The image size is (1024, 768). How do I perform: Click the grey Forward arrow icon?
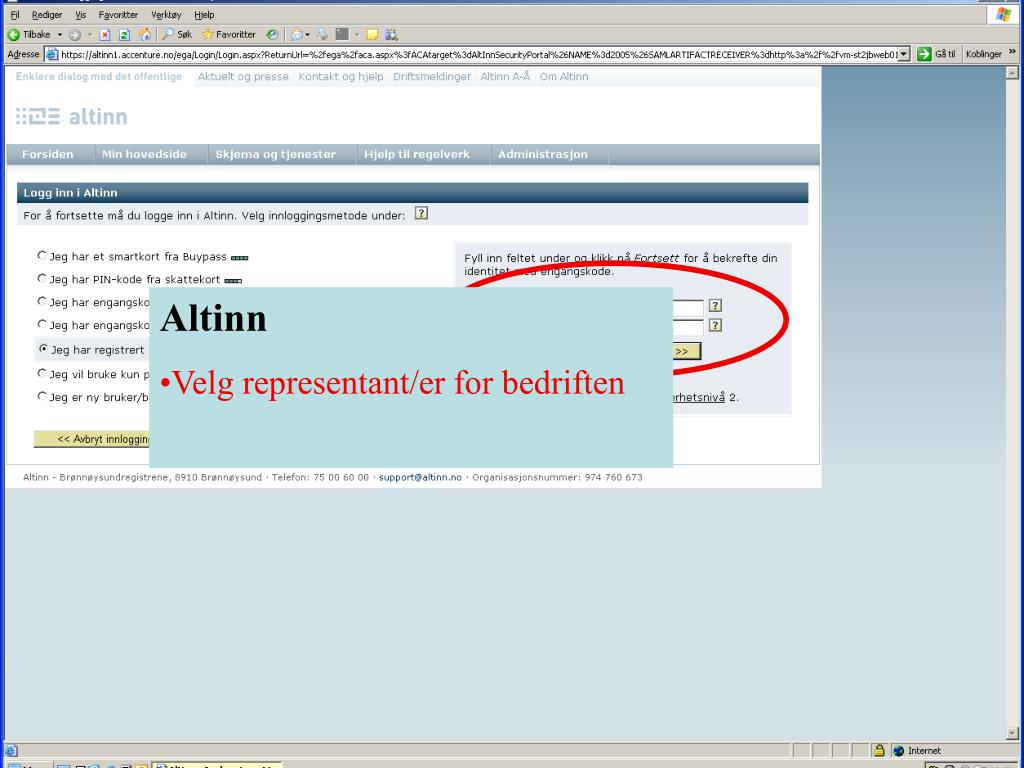(74, 35)
